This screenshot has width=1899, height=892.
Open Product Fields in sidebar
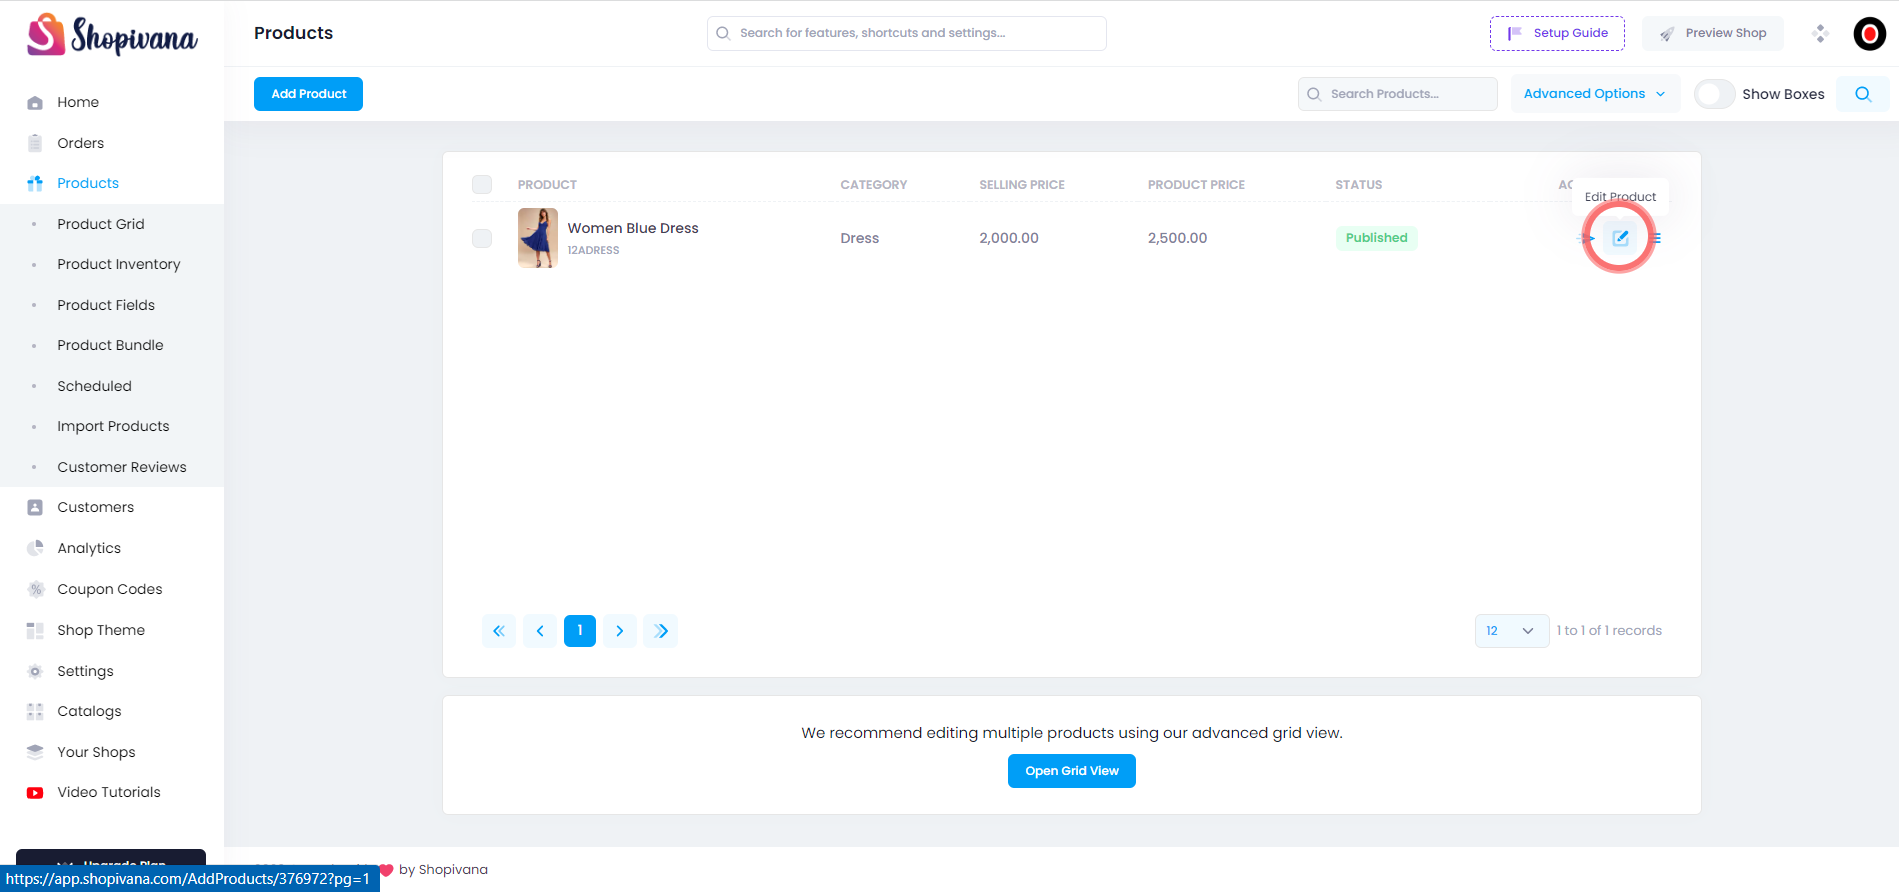click(106, 305)
